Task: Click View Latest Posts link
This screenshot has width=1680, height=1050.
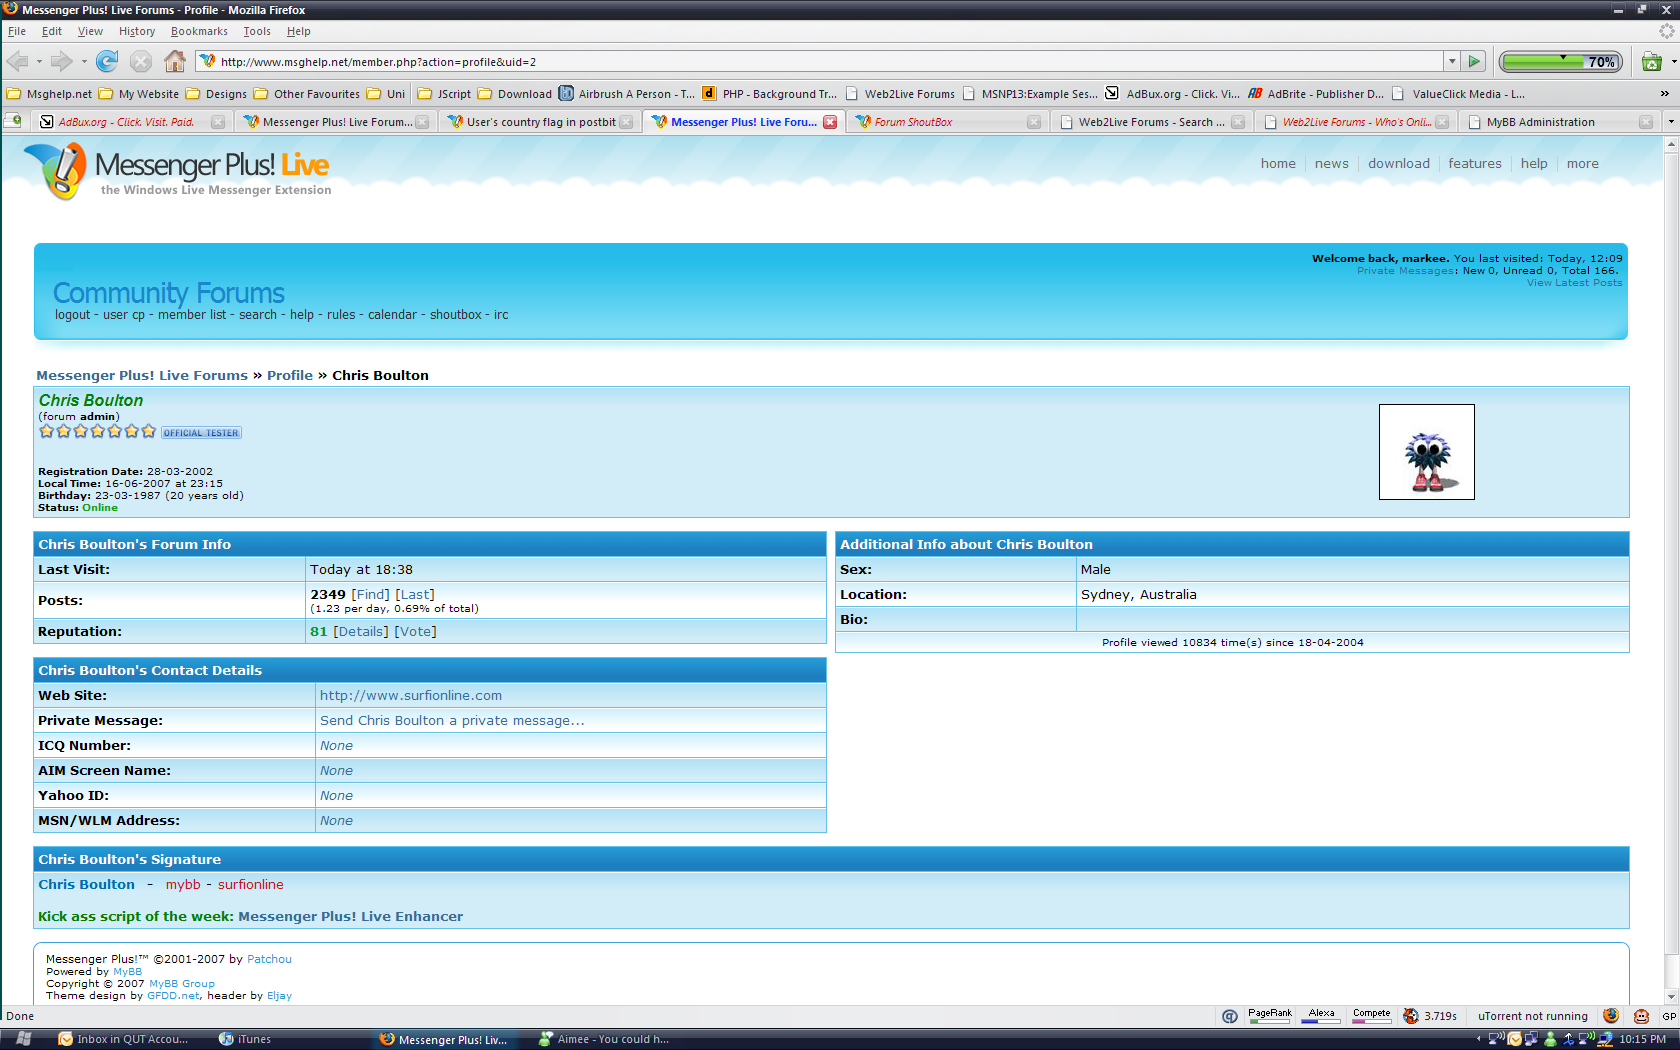Action: pos(1574,283)
